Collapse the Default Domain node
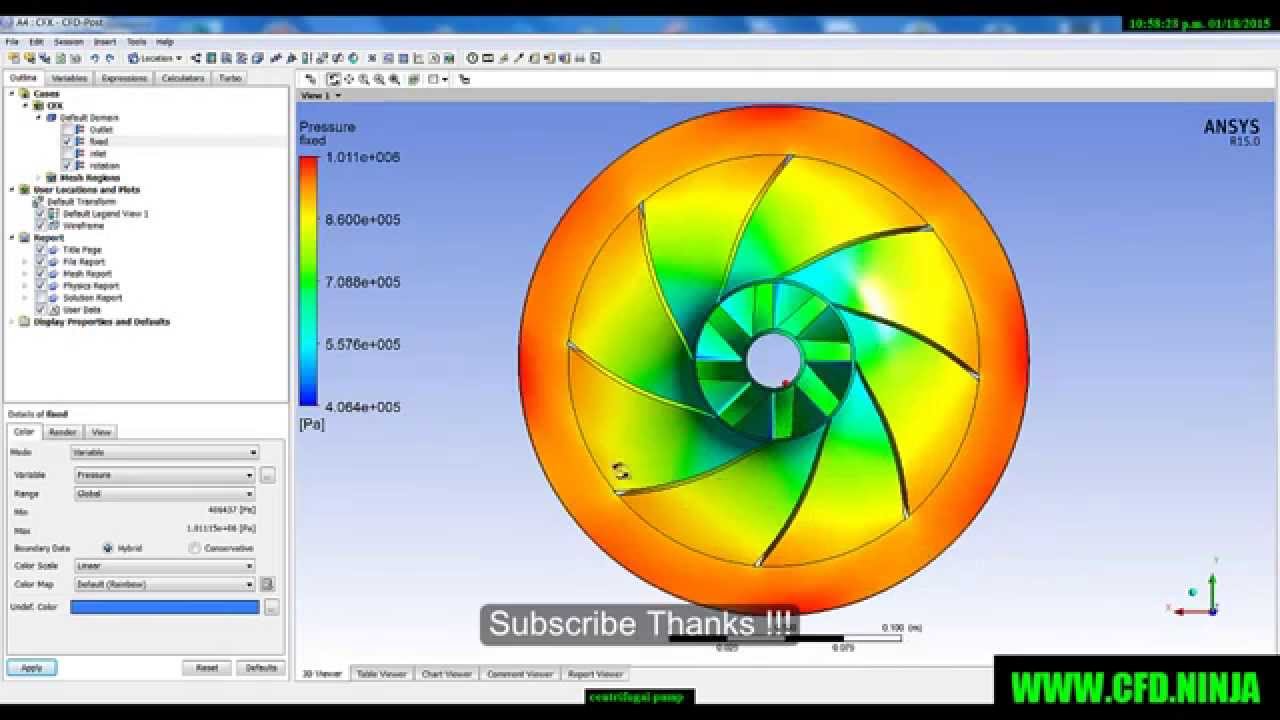 (x=39, y=118)
